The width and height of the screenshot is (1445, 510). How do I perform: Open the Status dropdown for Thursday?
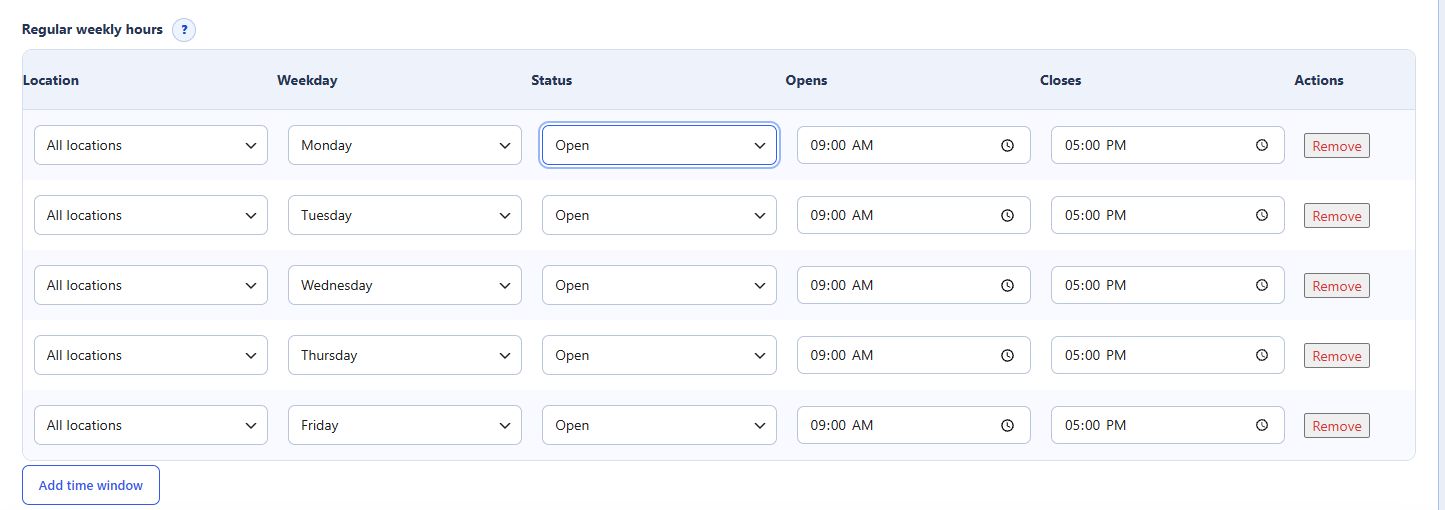pos(659,355)
